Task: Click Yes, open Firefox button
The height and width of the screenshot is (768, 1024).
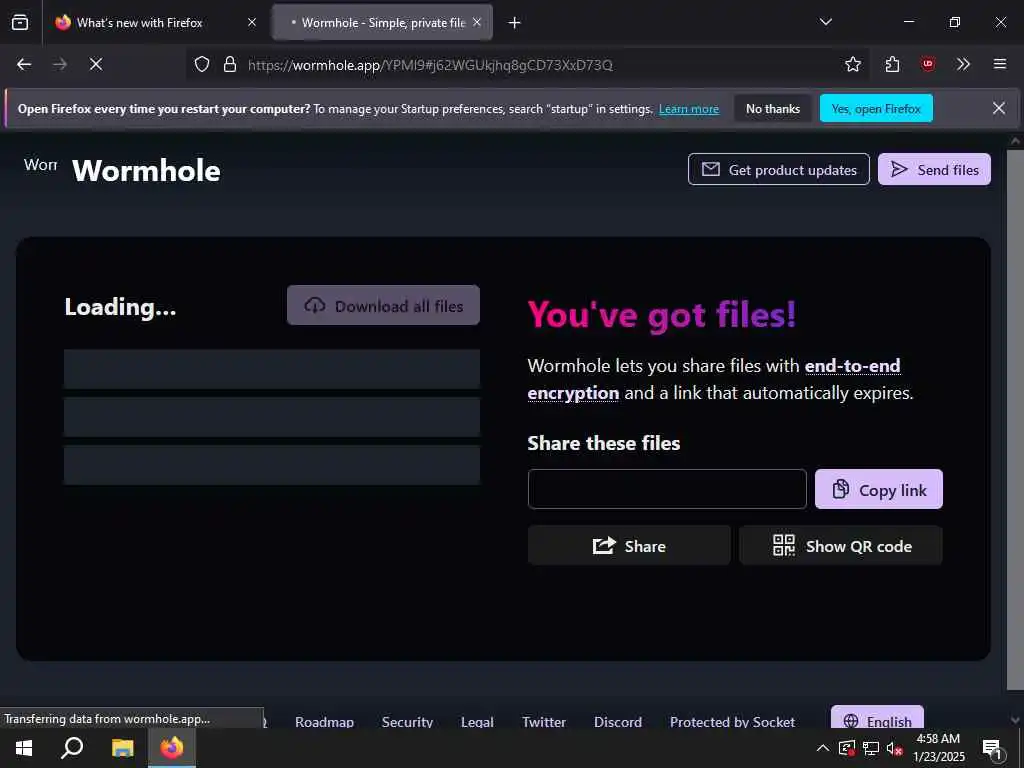Action: [876, 108]
